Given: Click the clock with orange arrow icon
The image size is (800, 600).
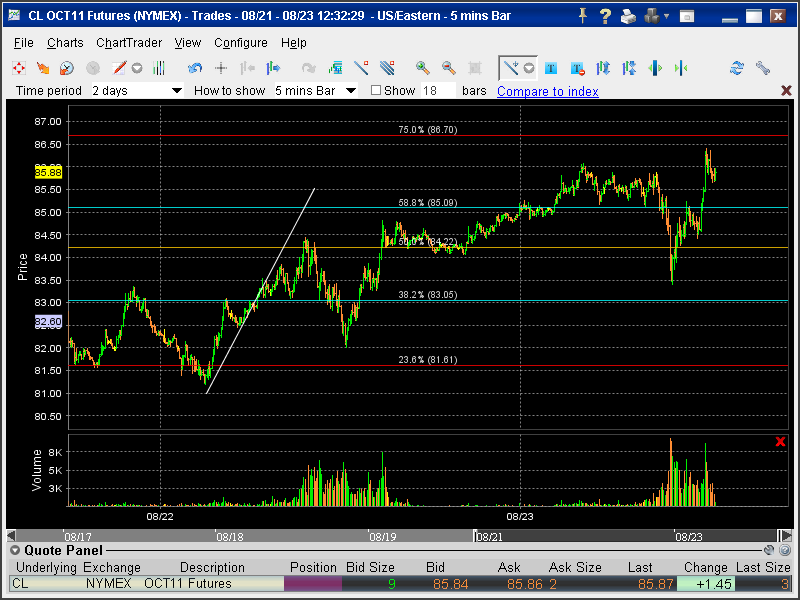Looking at the screenshot, I should (x=67, y=68).
